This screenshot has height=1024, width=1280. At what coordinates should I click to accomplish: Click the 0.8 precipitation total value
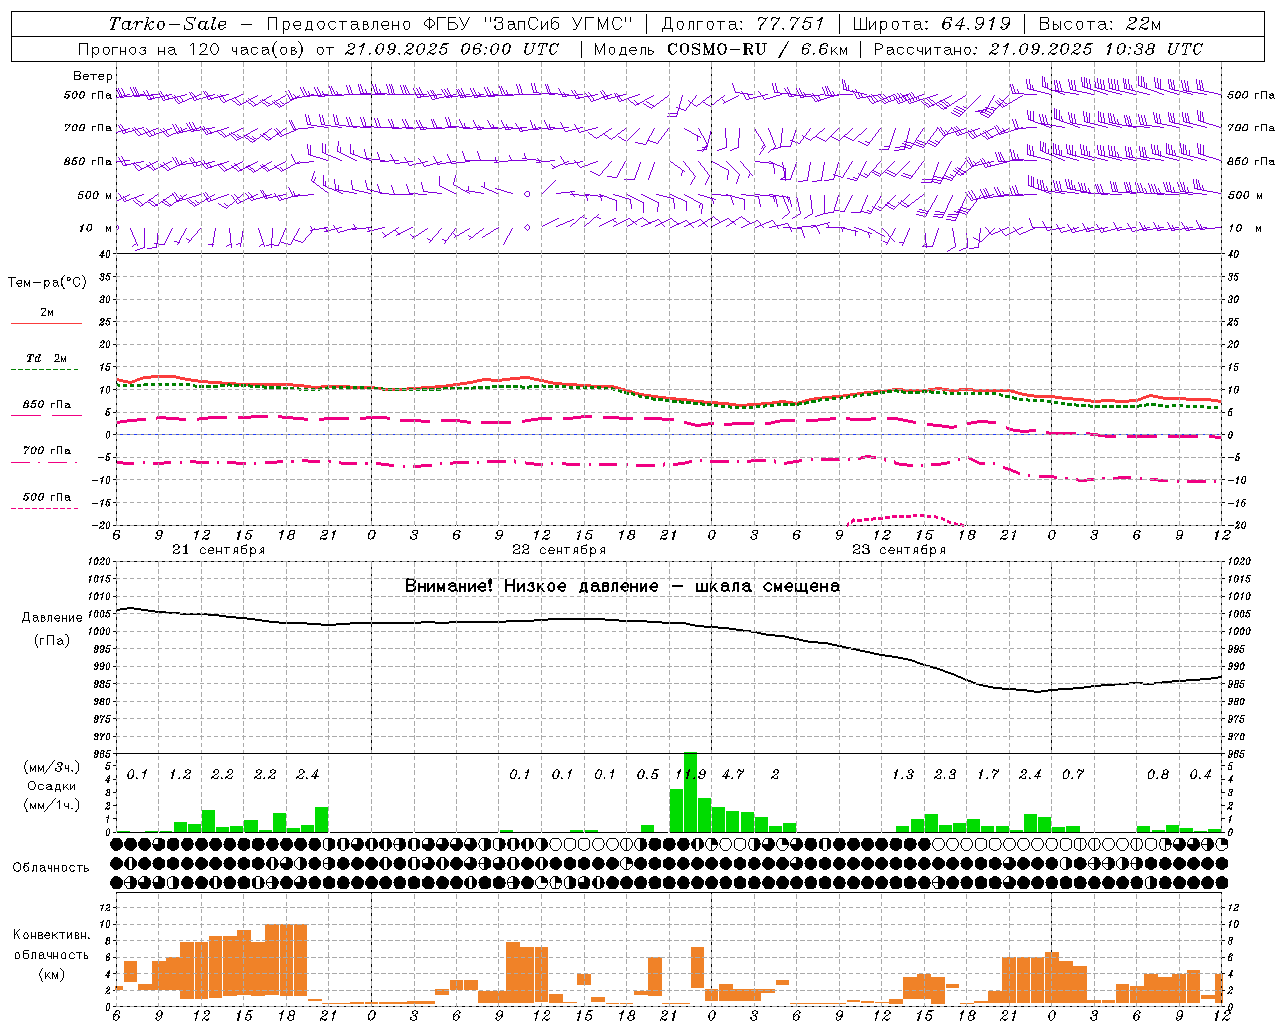coord(1158,775)
